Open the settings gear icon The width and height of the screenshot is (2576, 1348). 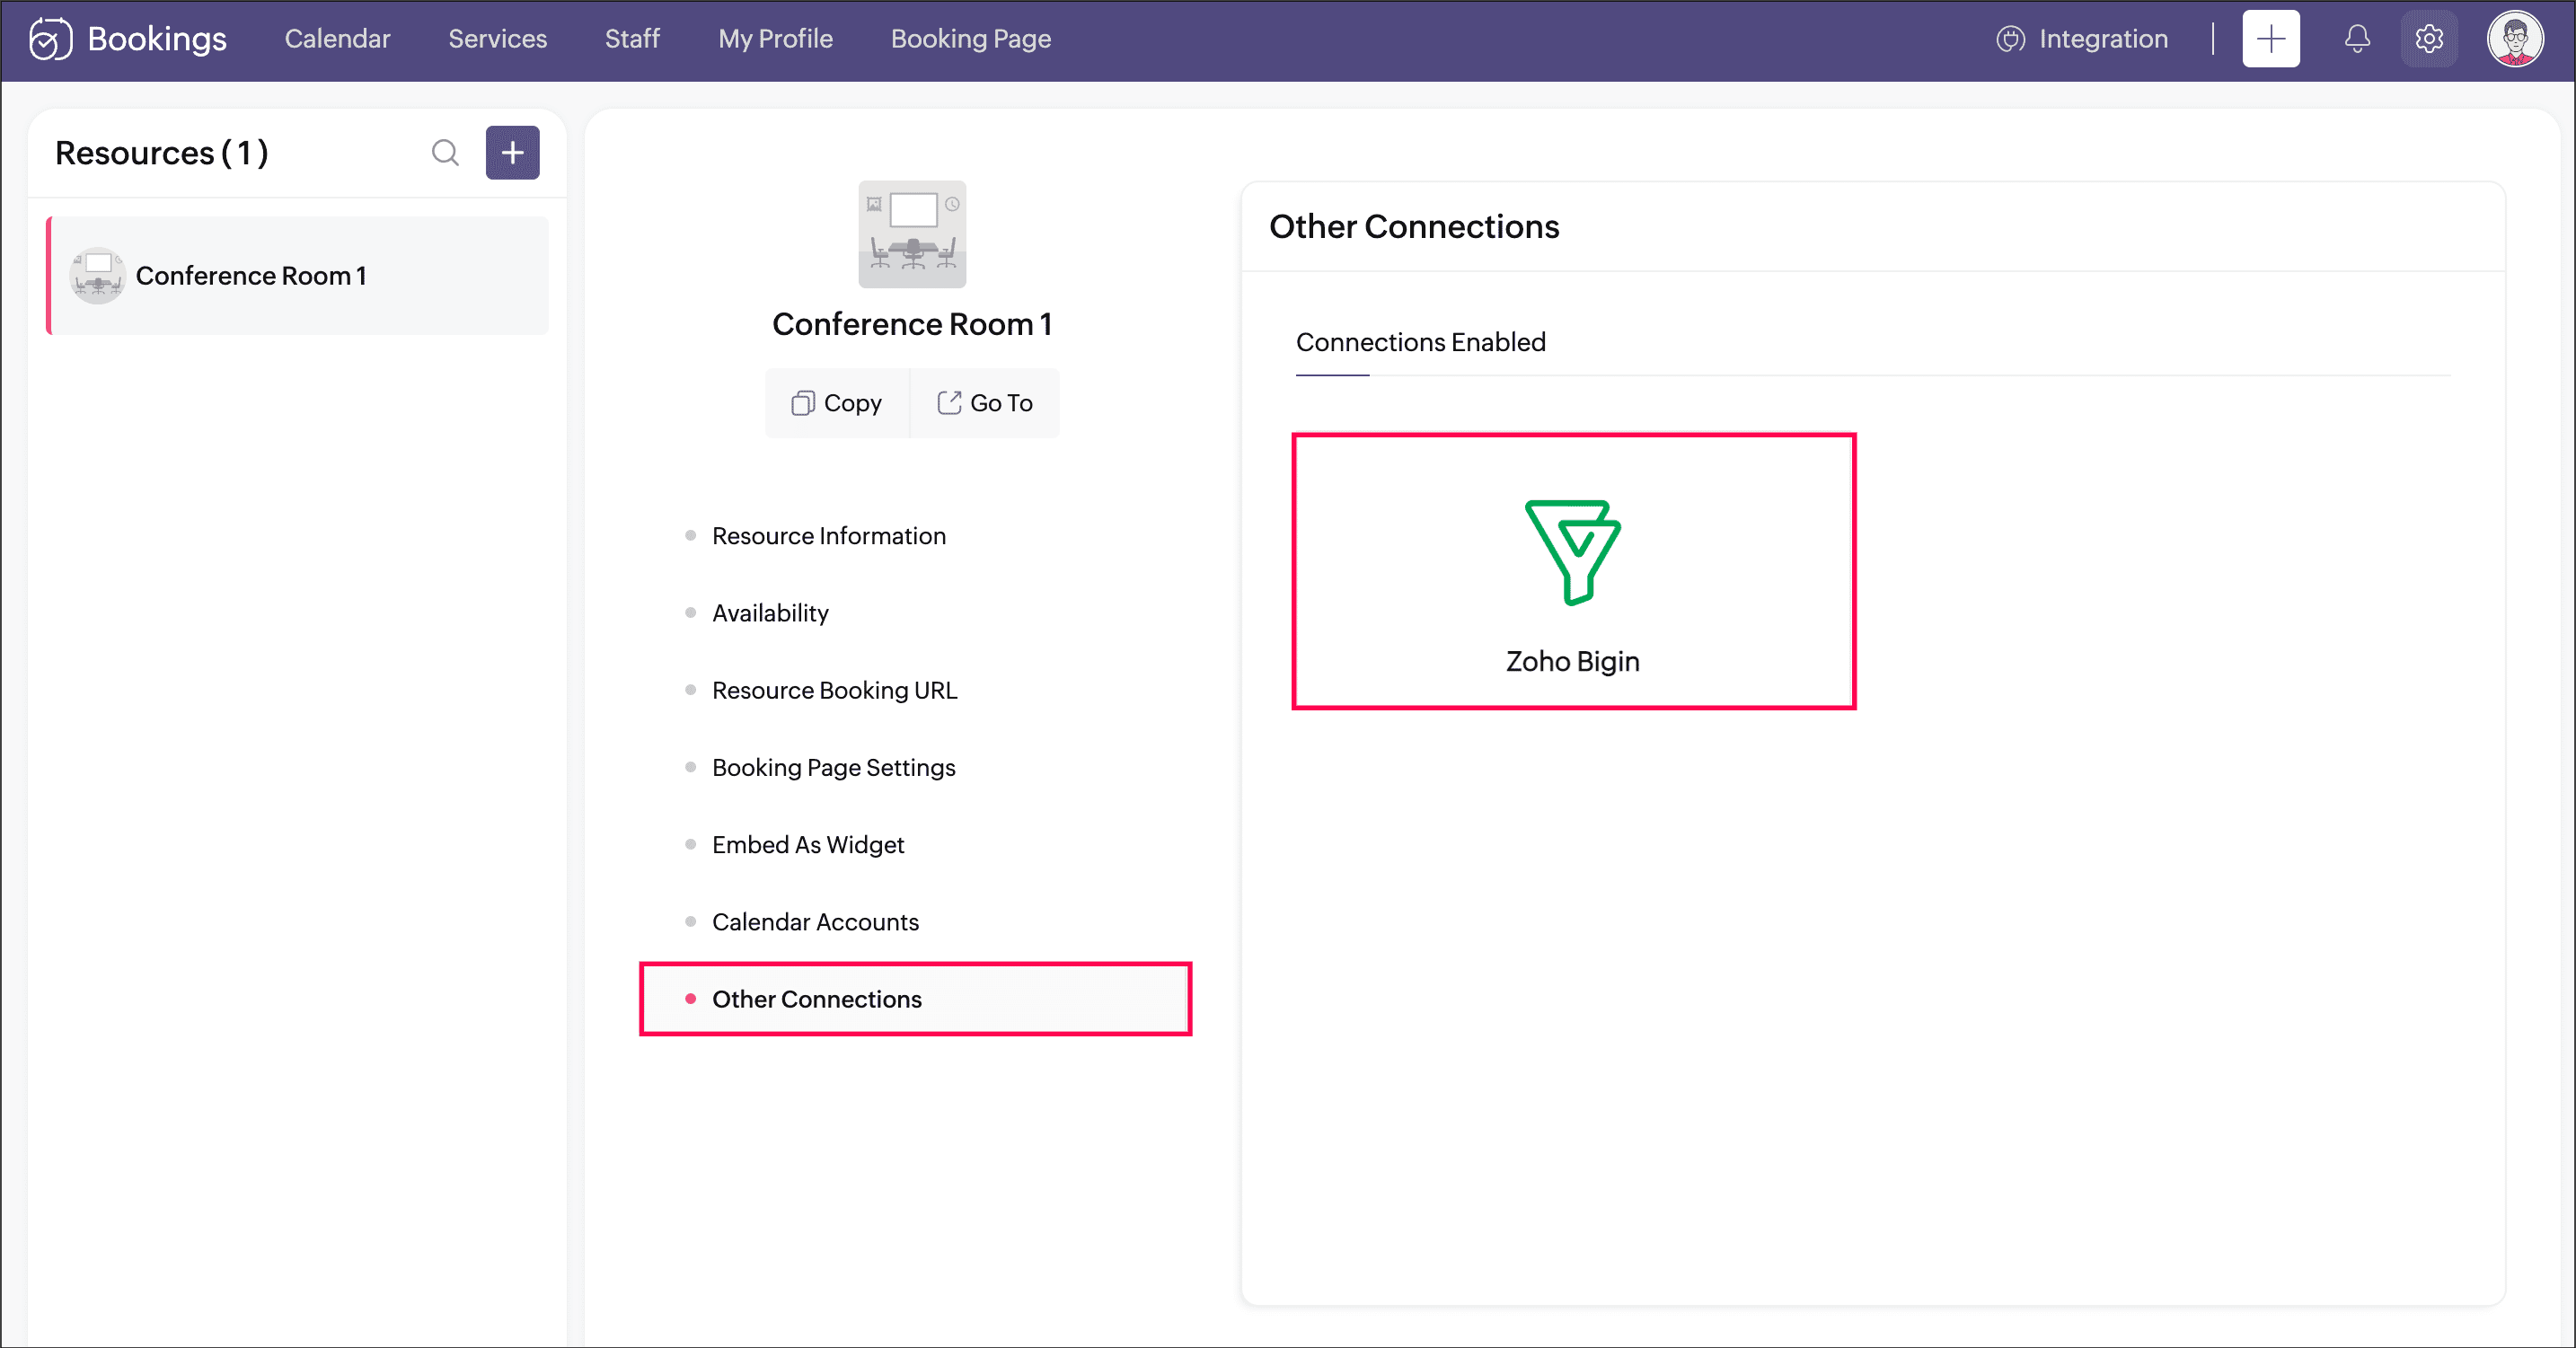[x=2429, y=39]
